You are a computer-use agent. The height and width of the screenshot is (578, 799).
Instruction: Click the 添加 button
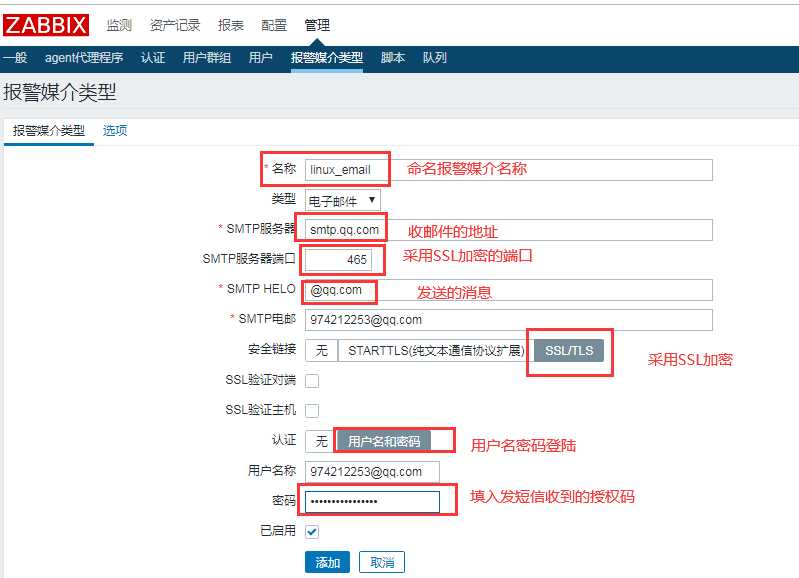328,562
